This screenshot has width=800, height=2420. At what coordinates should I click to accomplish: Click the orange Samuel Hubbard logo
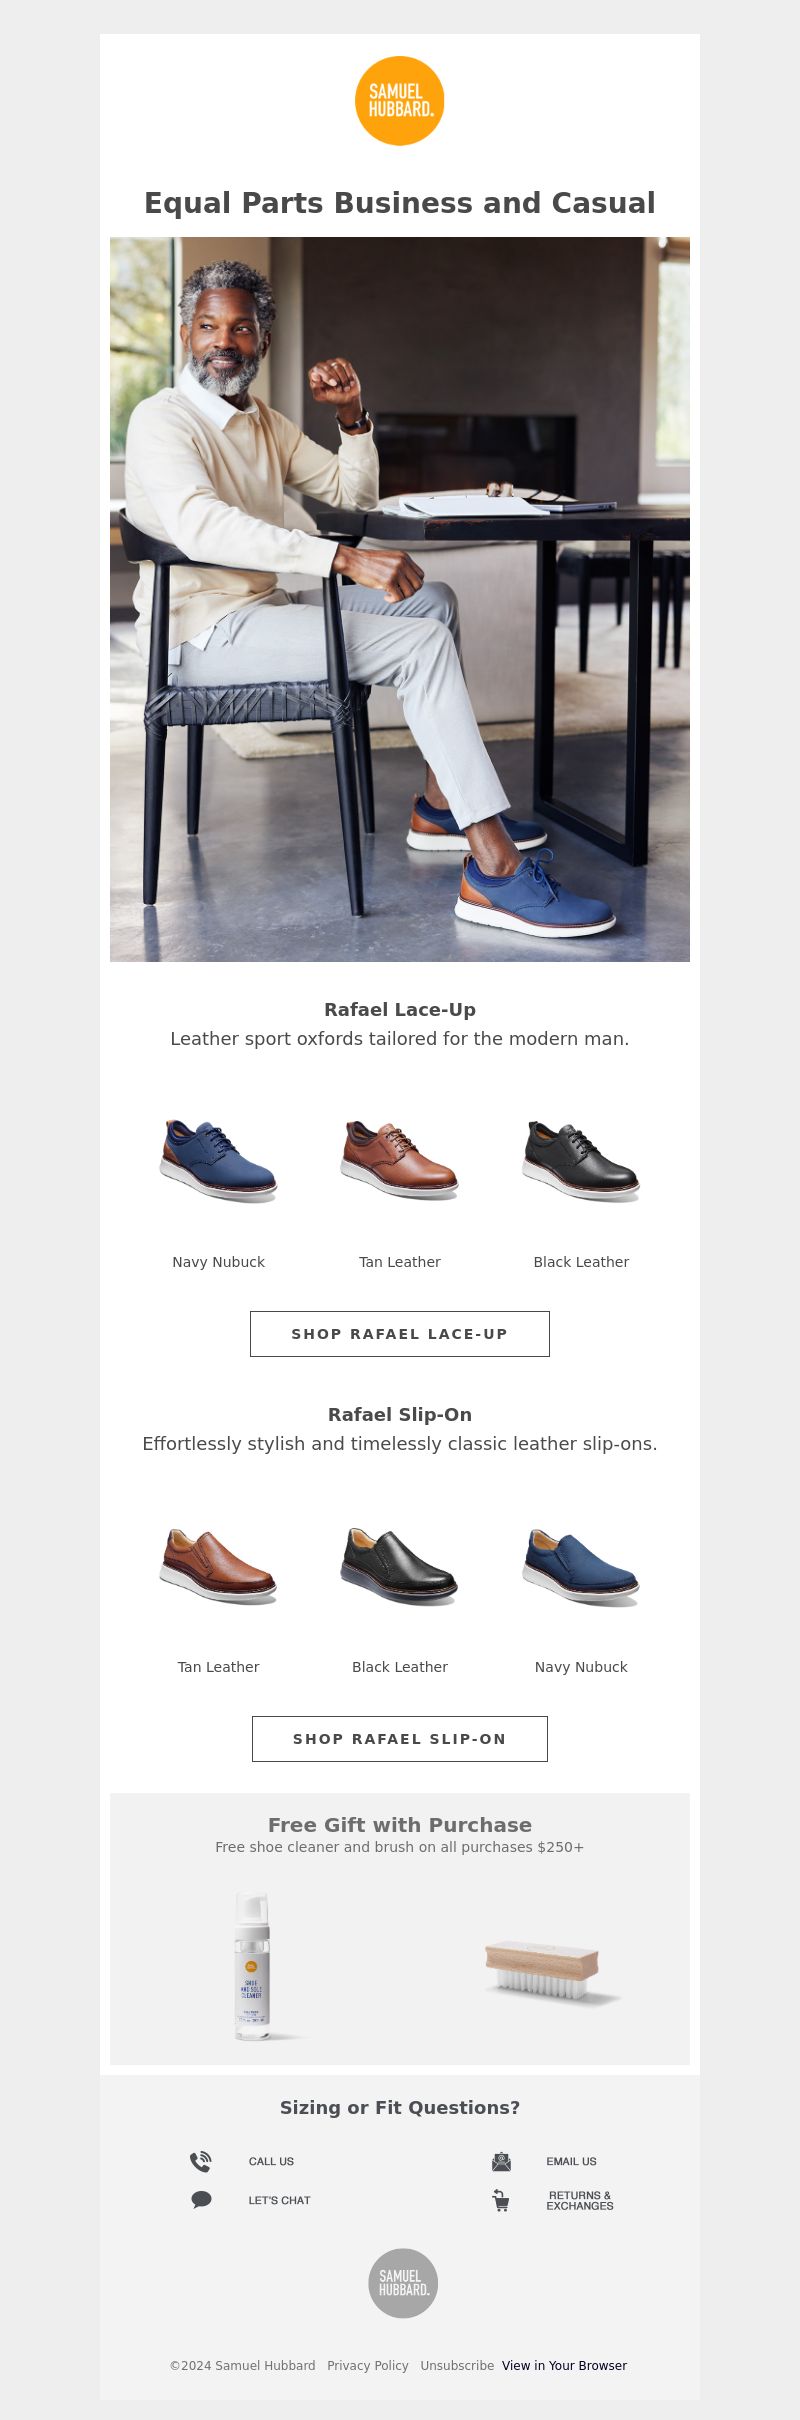400,101
